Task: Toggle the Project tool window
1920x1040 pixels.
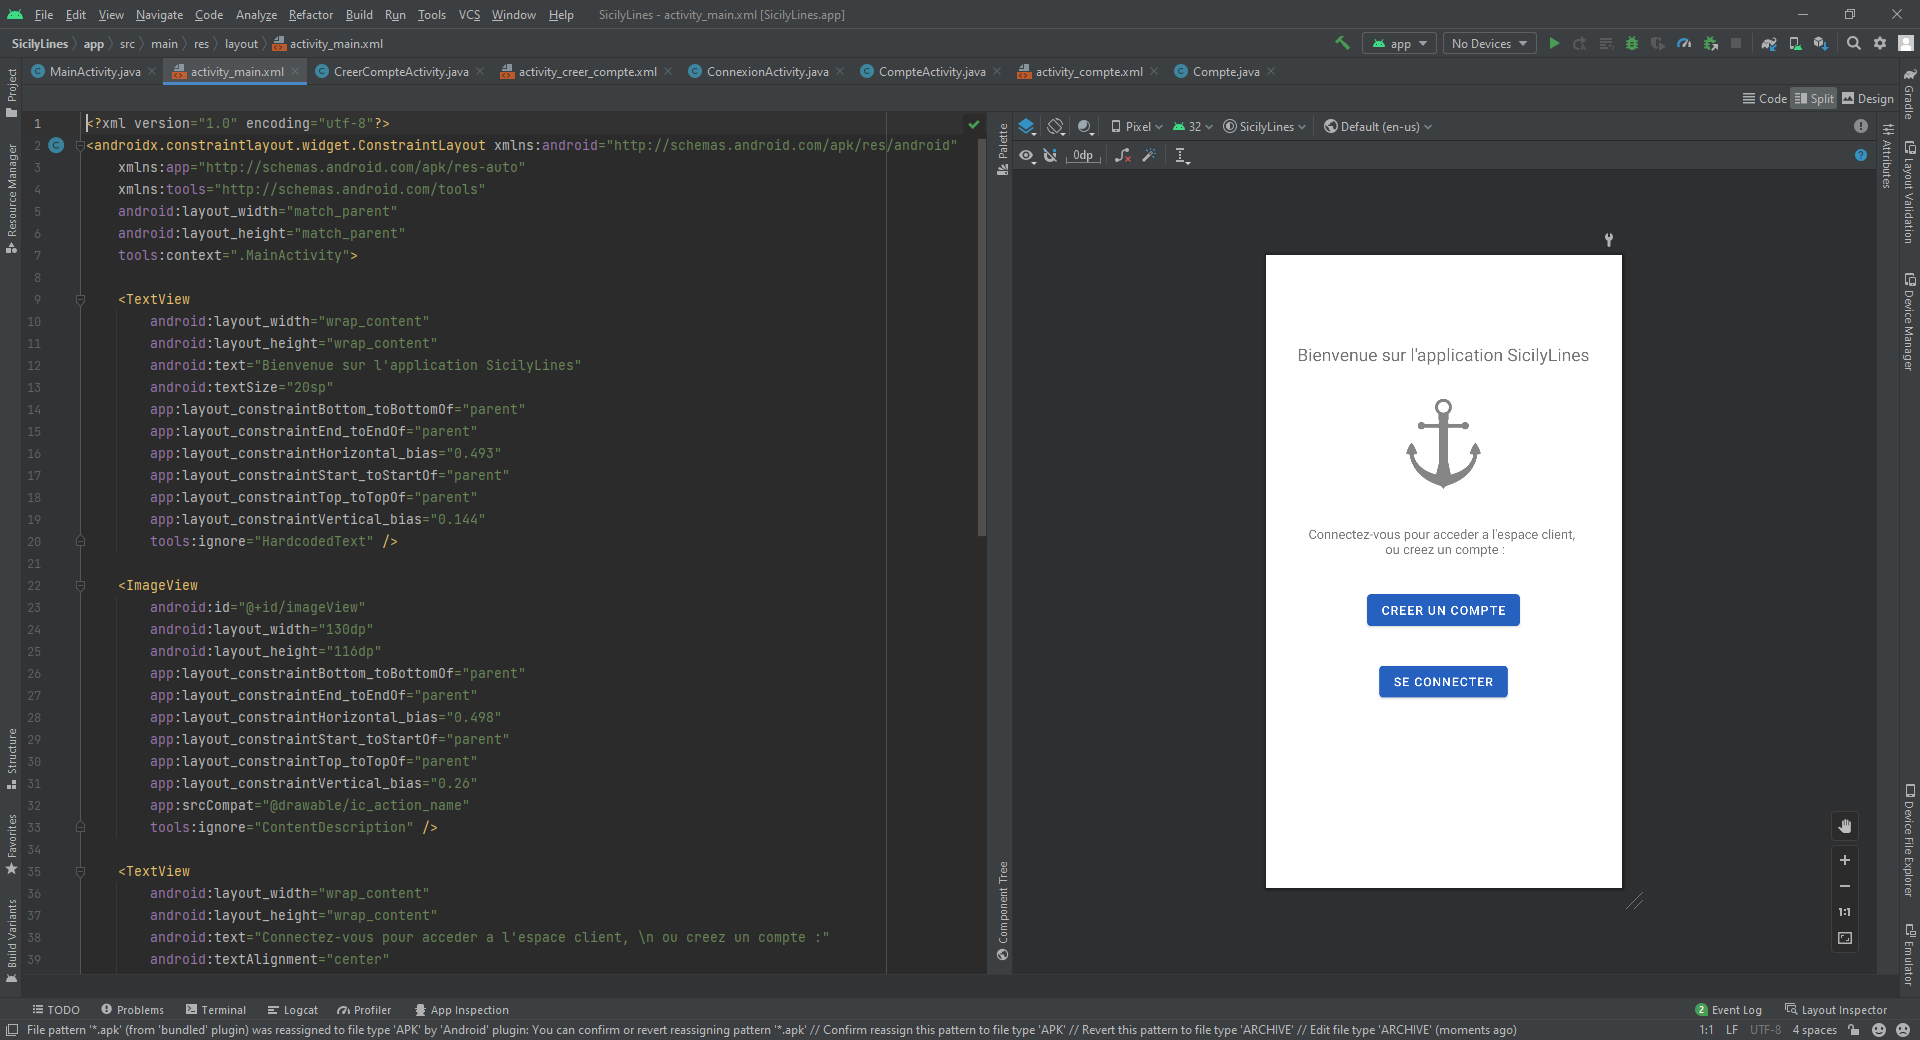Action: [x=11, y=92]
